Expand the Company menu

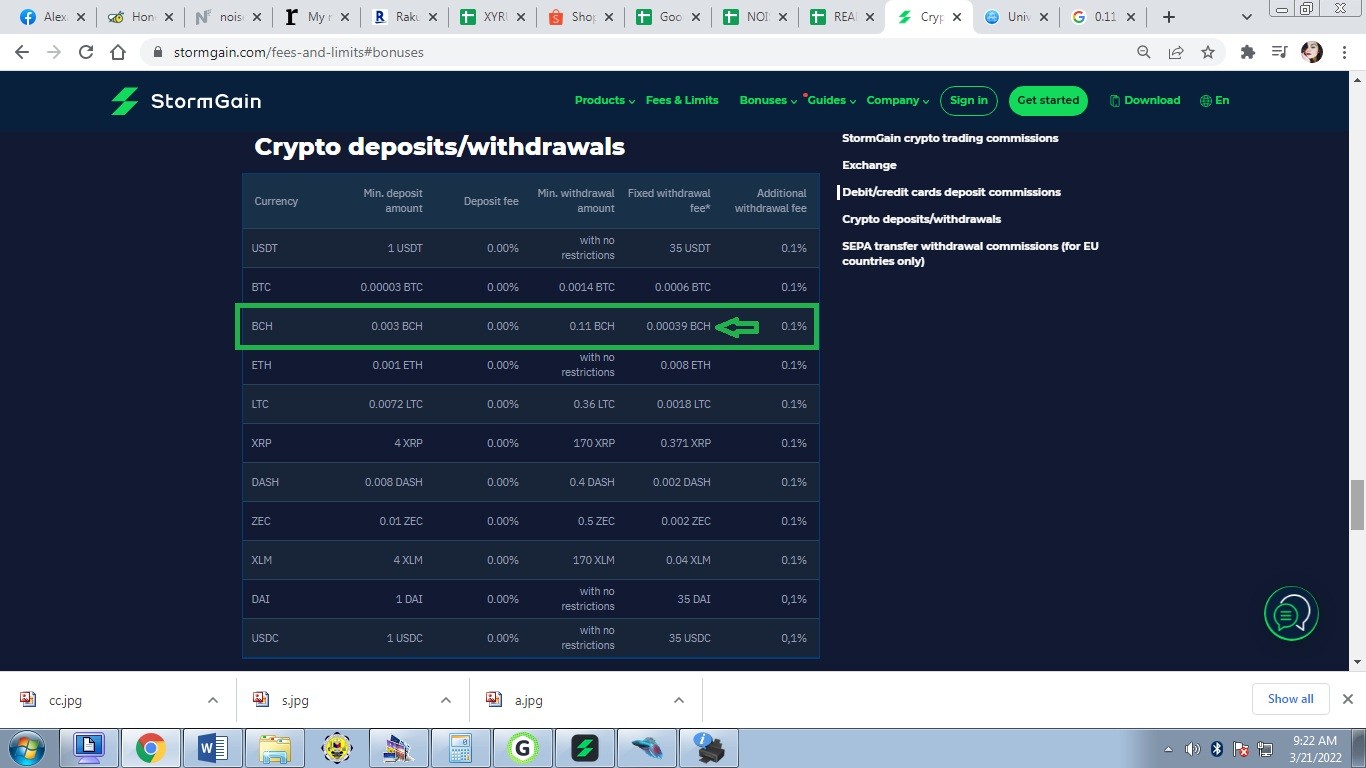pyautogui.click(x=898, y=100)
